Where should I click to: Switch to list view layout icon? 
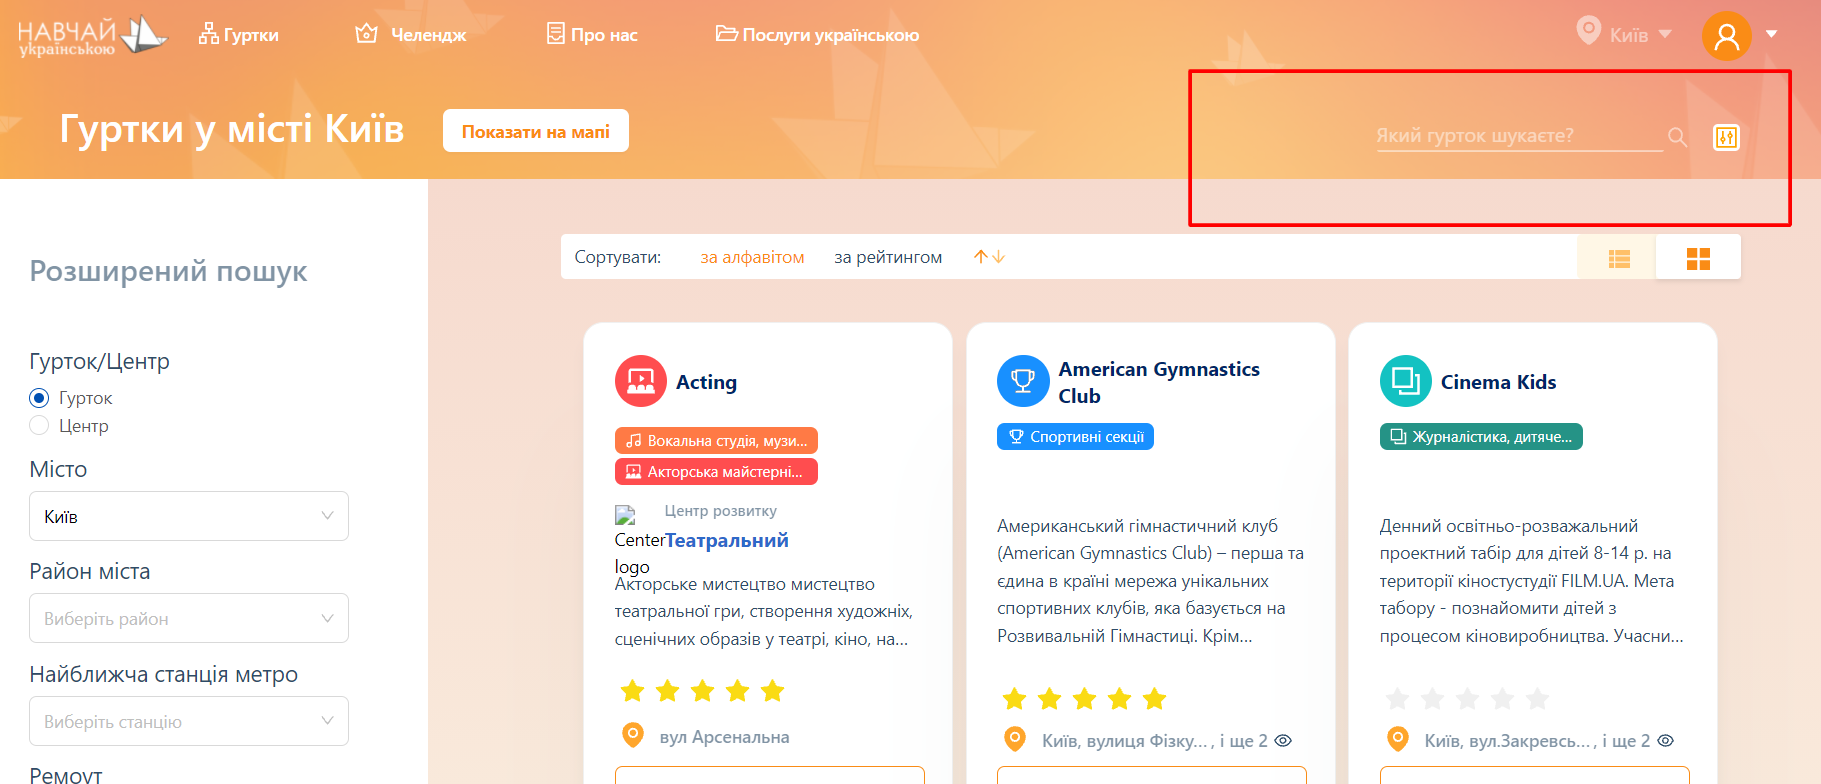pos(1619,259)
